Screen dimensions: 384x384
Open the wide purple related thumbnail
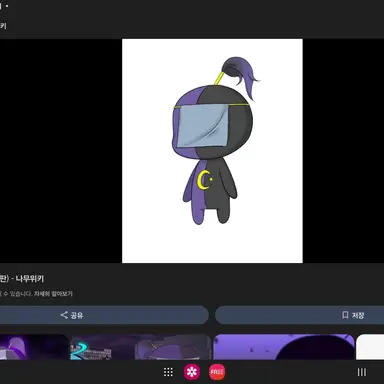284,347
